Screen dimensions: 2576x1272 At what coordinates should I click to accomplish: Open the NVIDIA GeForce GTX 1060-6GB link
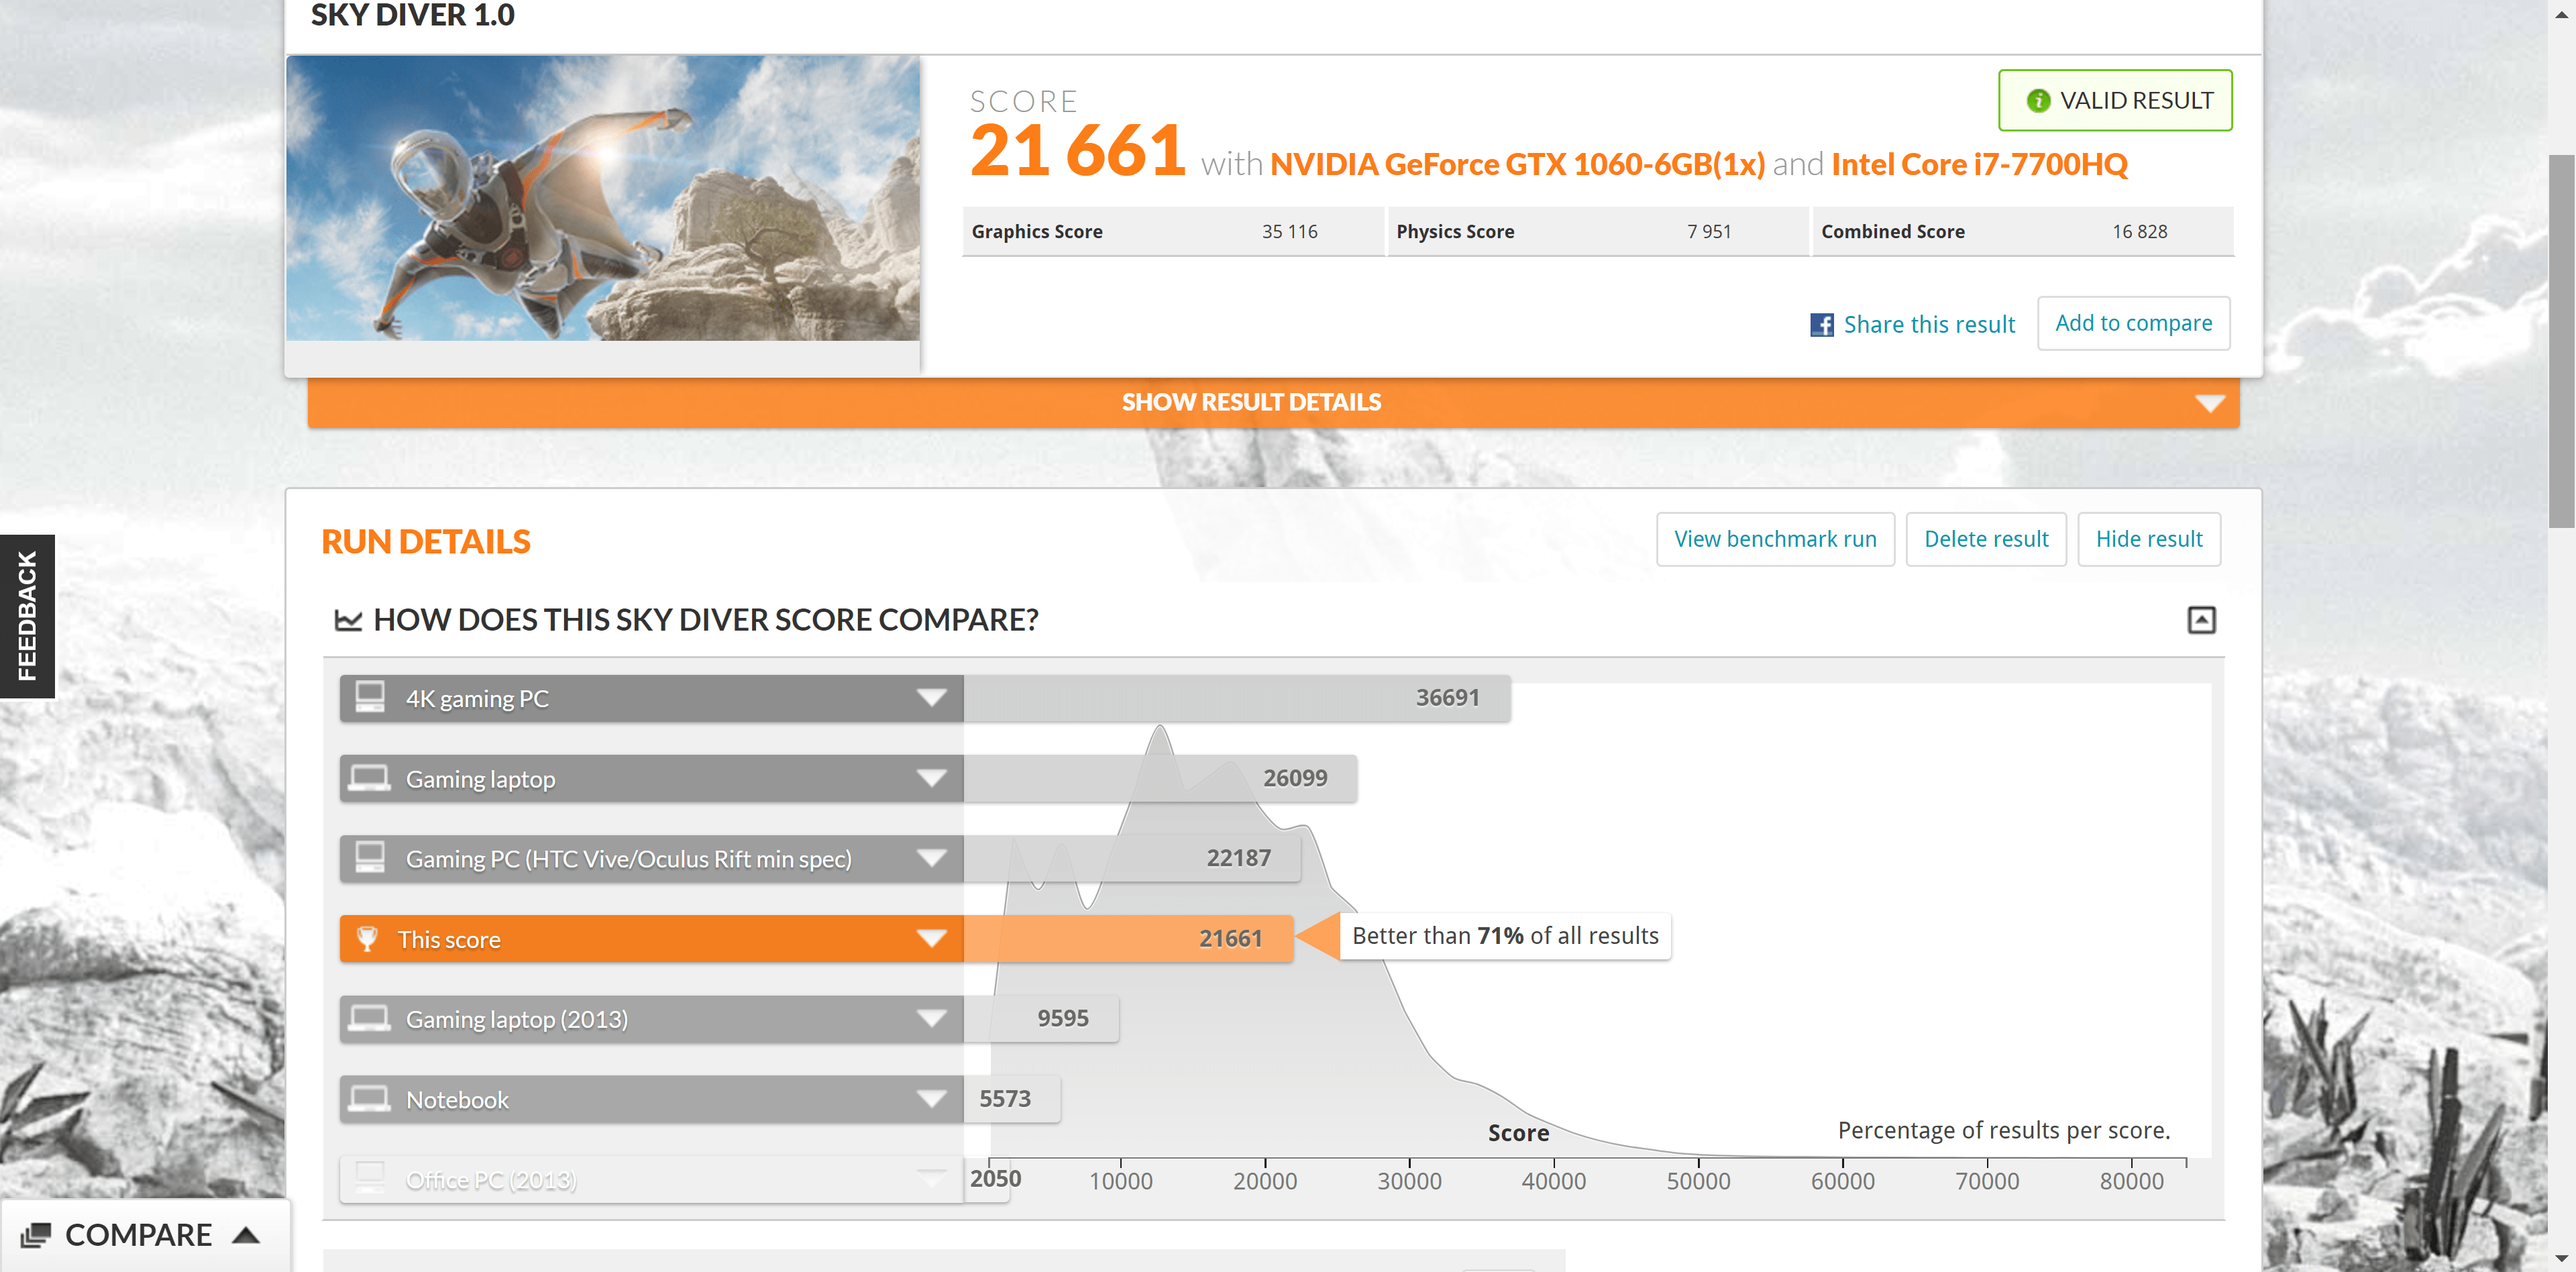(1516, 164)
